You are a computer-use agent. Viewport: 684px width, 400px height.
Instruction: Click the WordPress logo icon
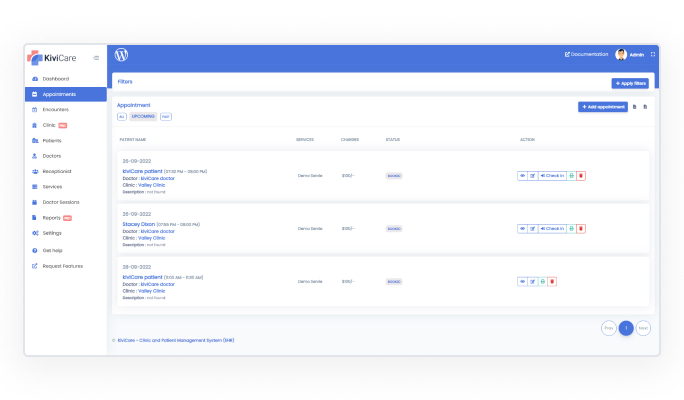(122, 55)
